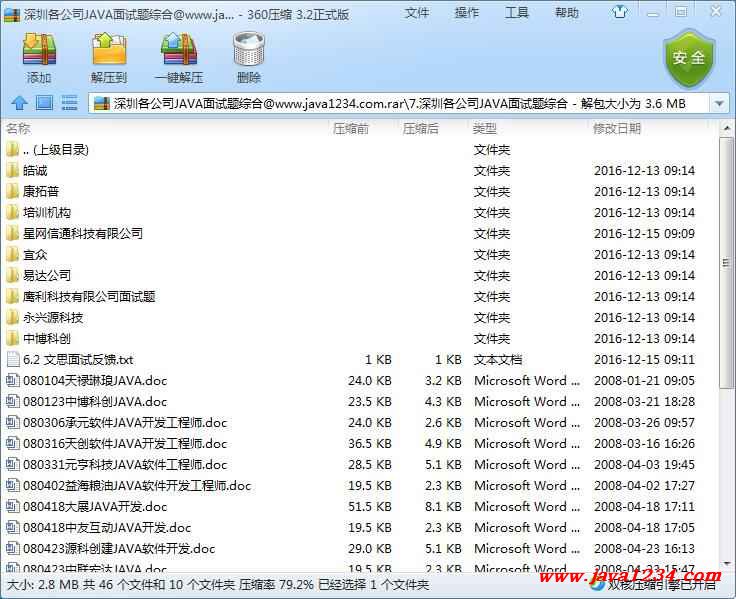Open the 工具 menu
The width and height of the screenshot is (736, 599).
[516, 13]
